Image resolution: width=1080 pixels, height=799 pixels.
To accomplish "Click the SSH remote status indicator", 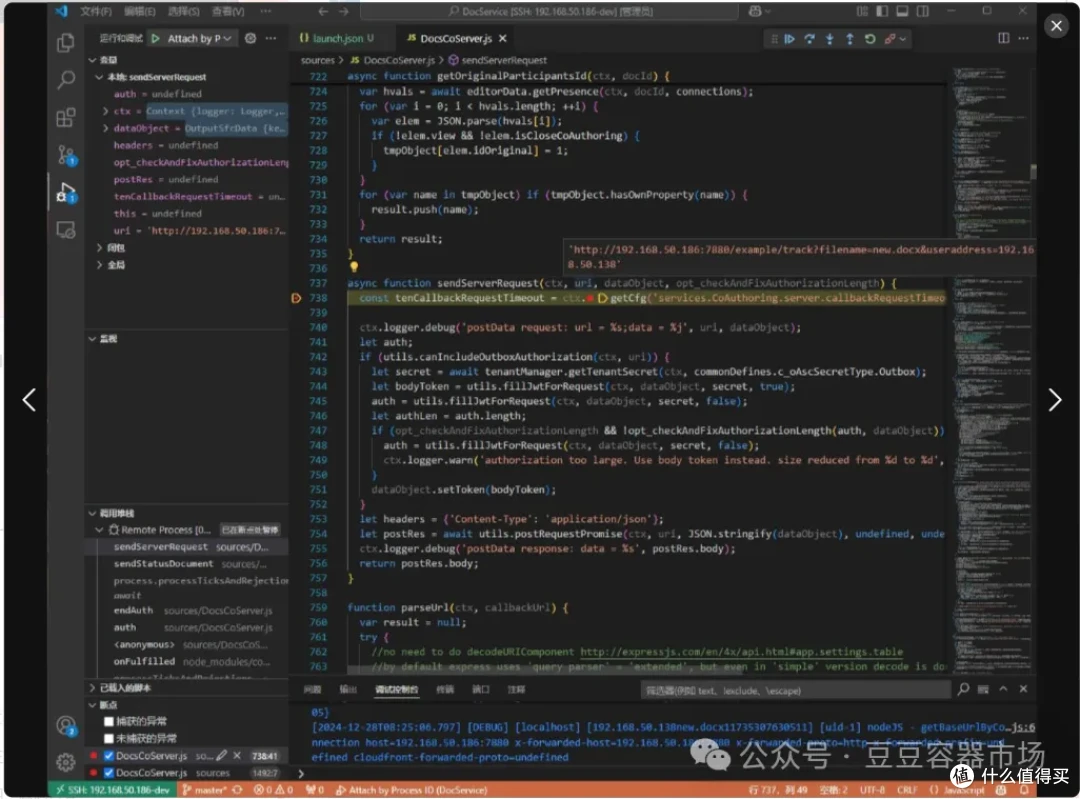I will 113,790.
